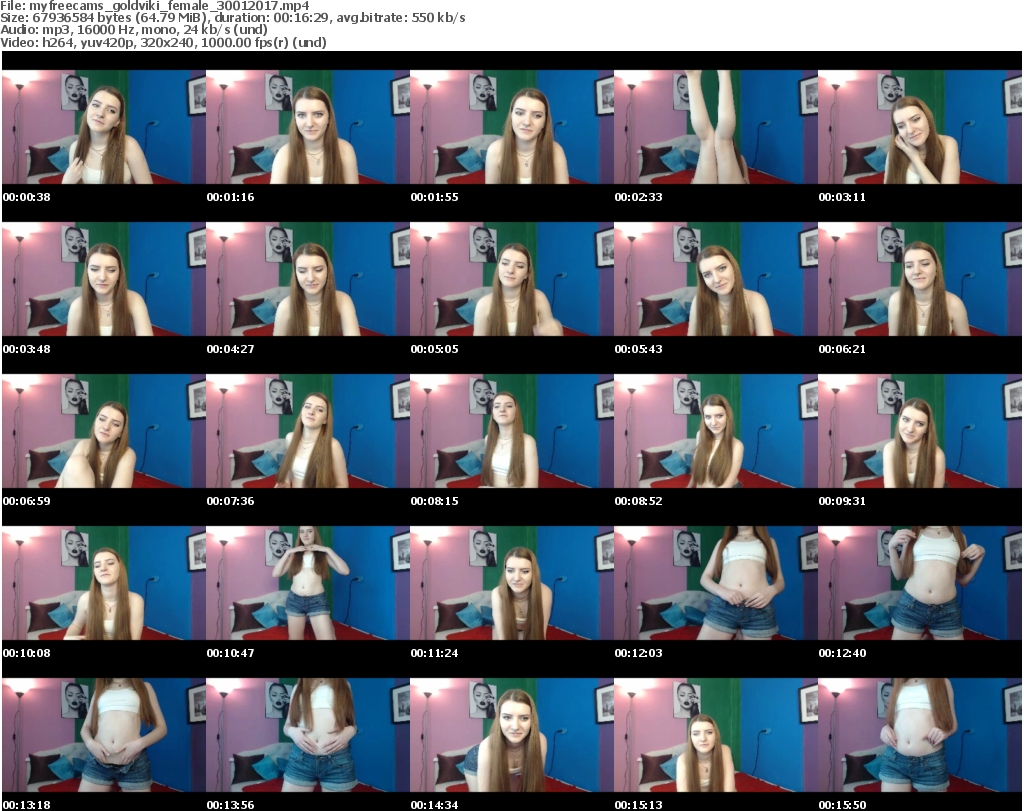Select the thumbnail frame at 00:08:15
The image size is (1024, 811).
click(512, 431)
